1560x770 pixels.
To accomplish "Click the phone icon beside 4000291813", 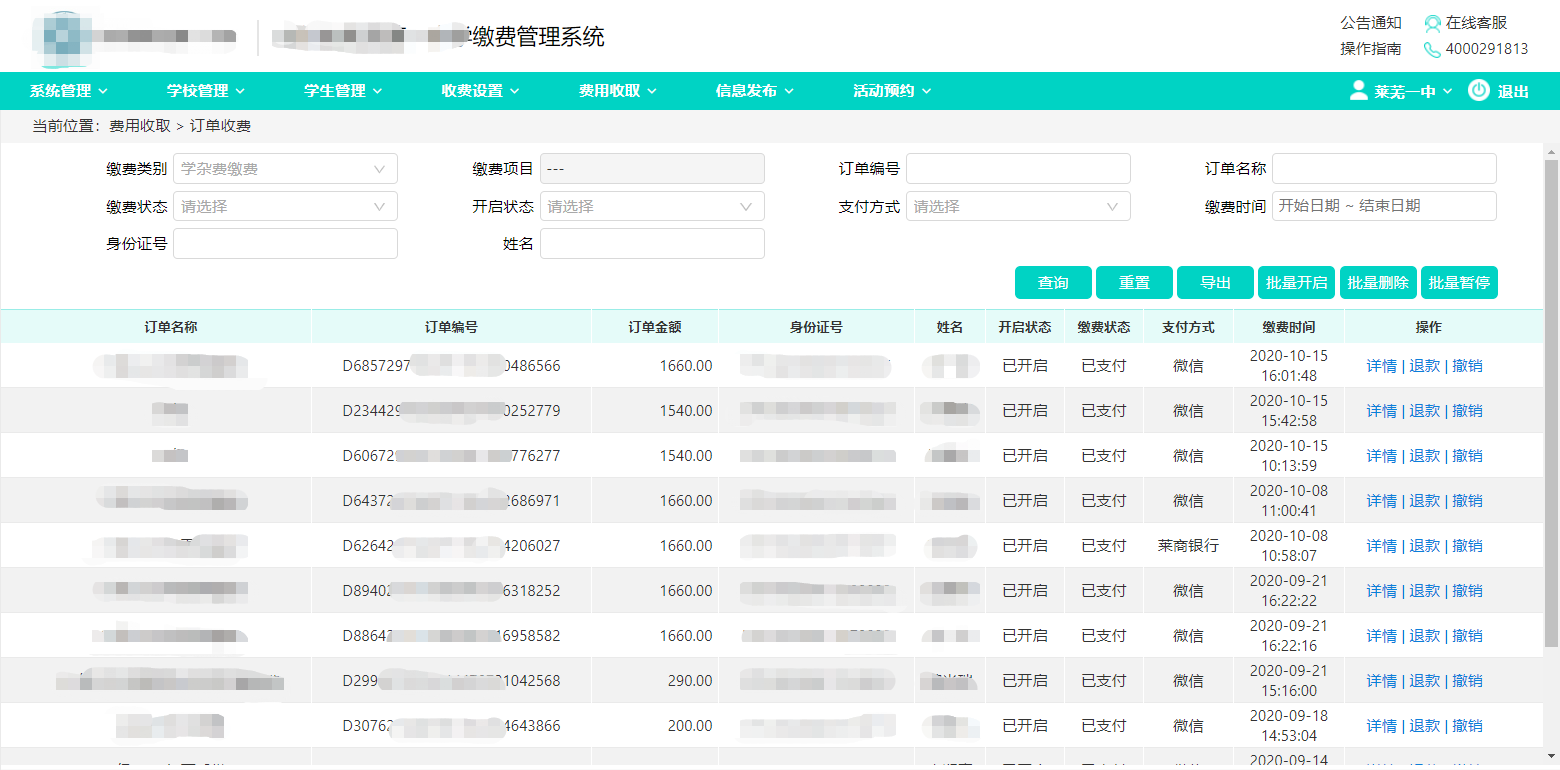I will tap(1433, 49).
